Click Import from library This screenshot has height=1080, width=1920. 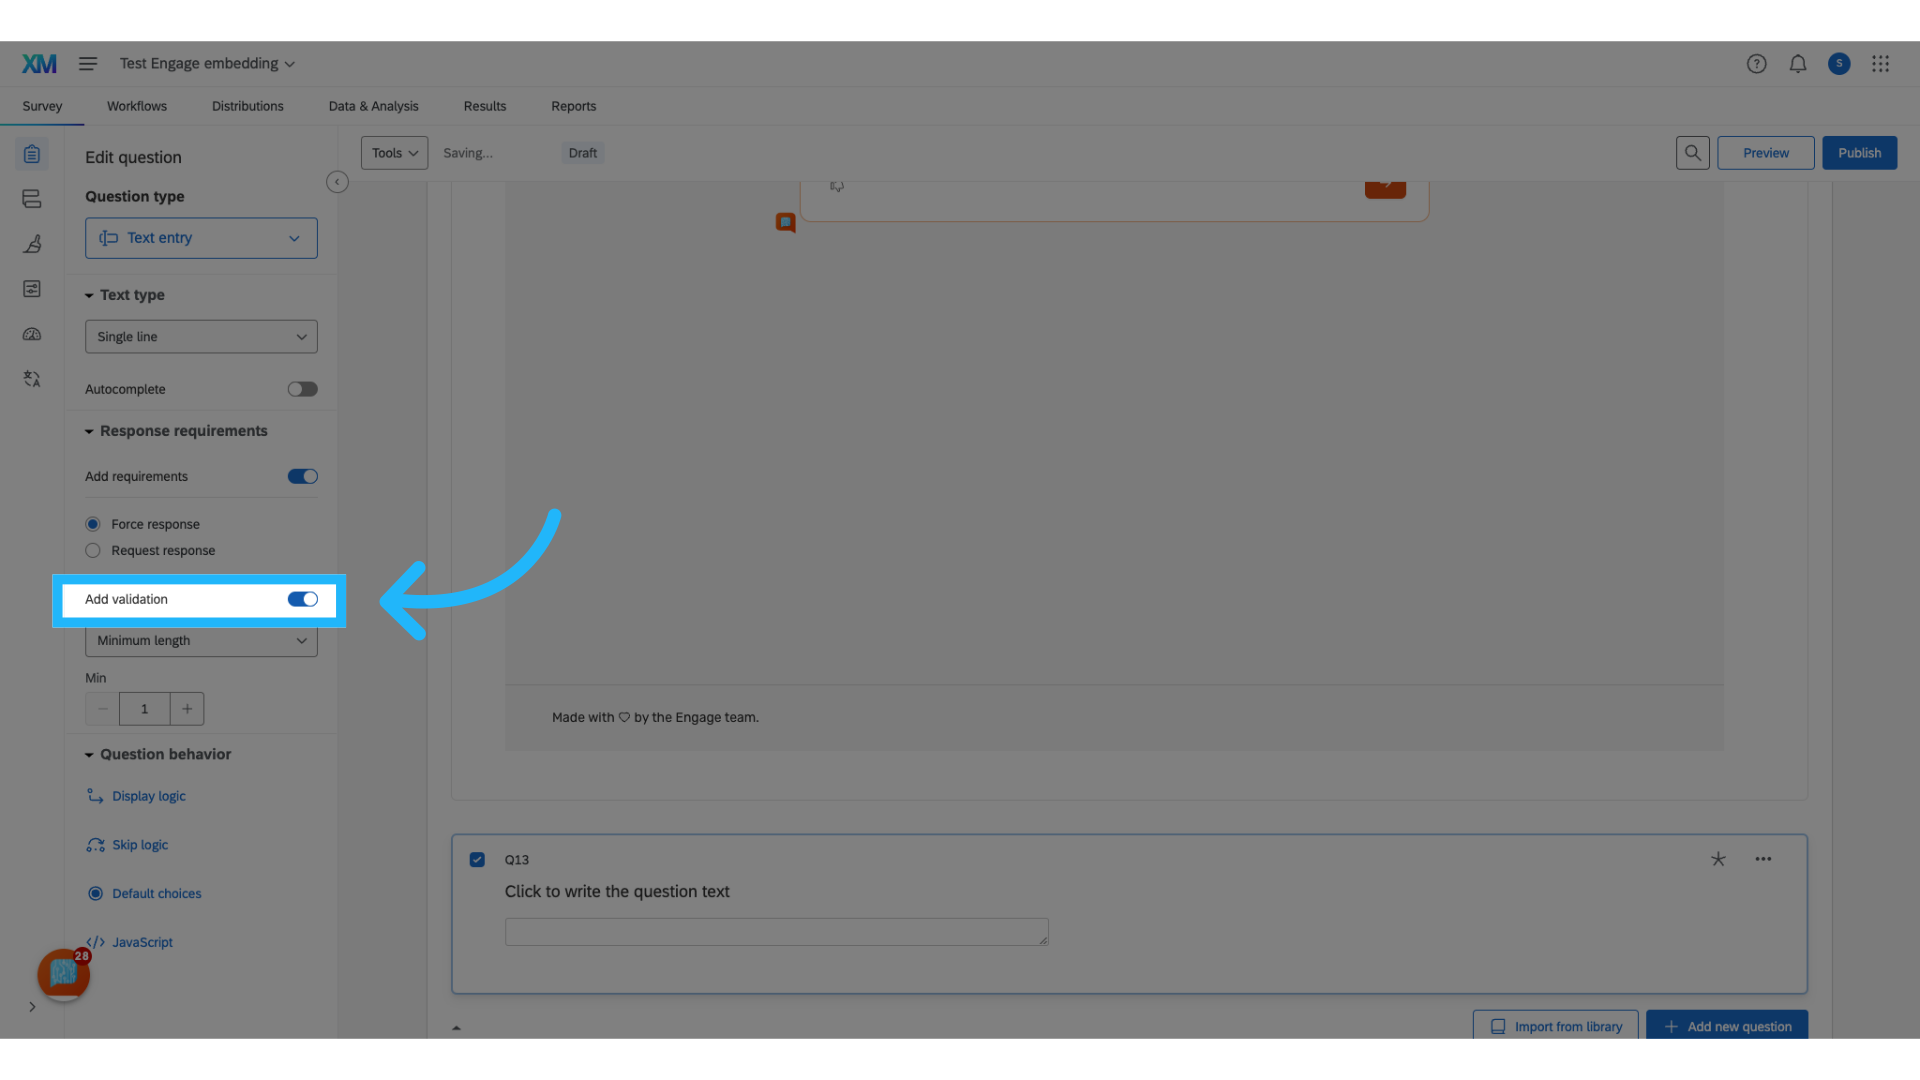(x=1555, y=1025)
